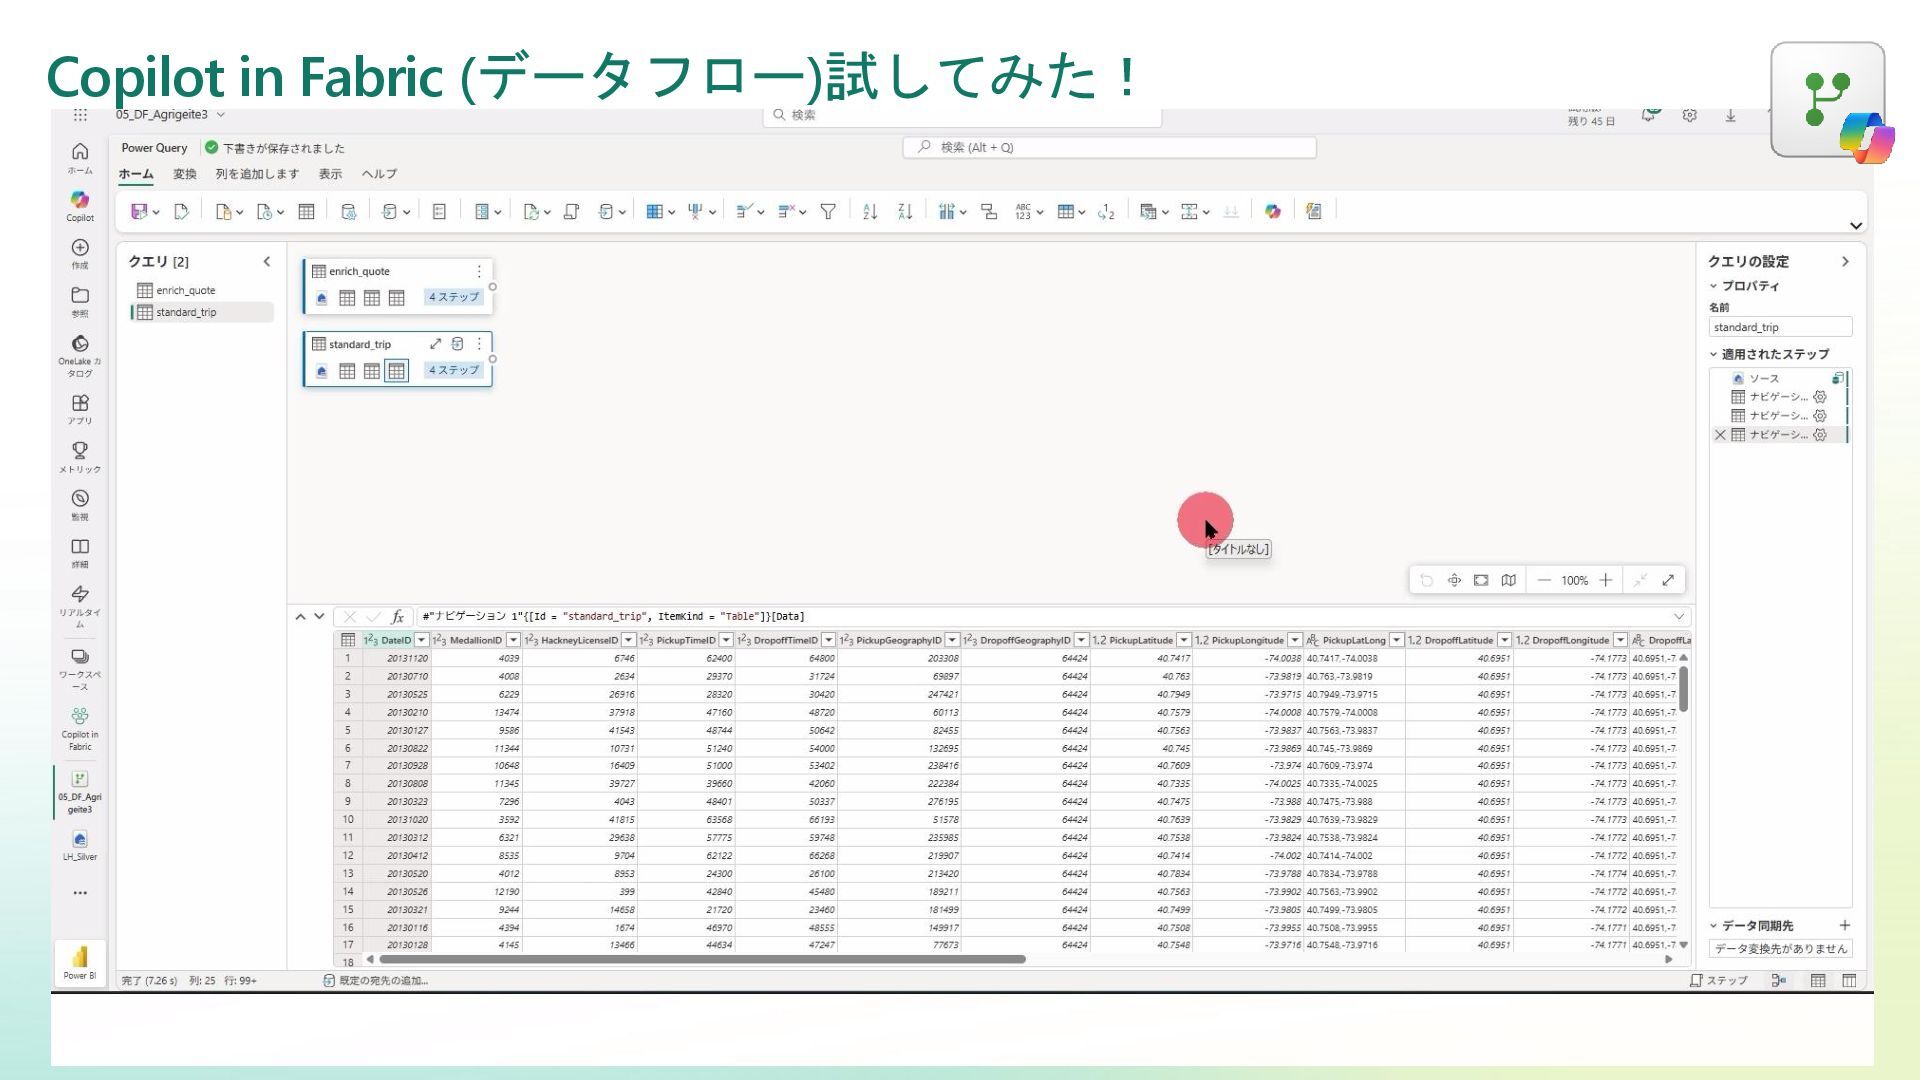
Task: Open the Apps (アプリ) sidebar item
Action: pos(80,409)
